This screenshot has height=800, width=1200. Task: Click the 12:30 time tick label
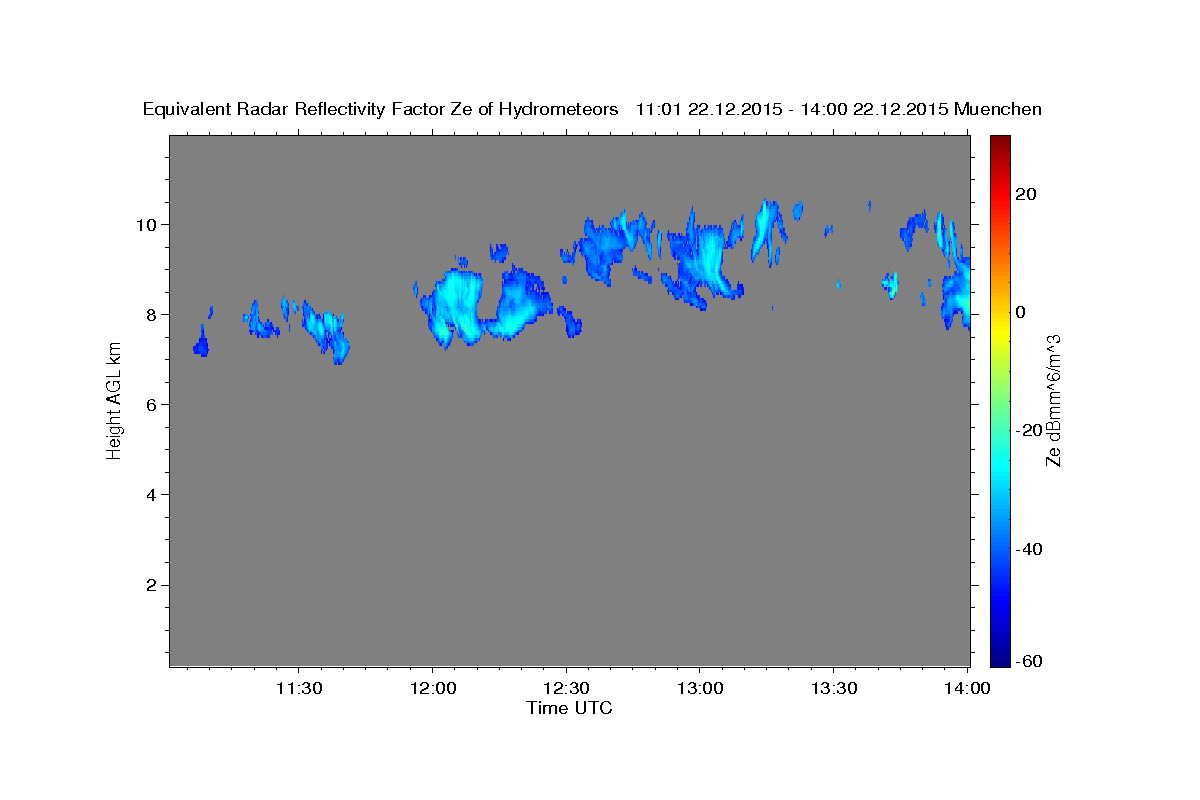tap(566, 688)
